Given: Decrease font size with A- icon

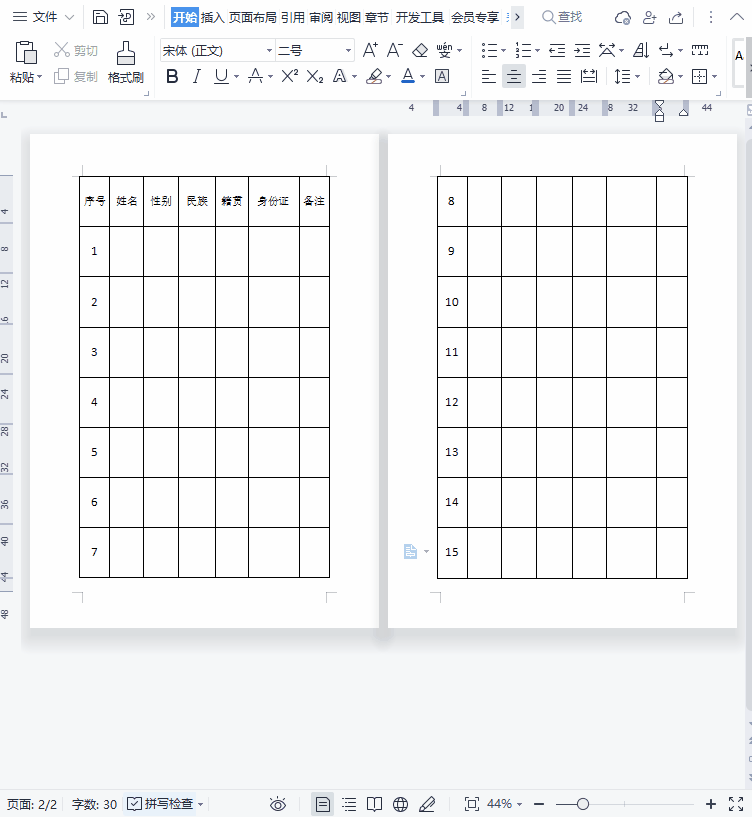Looking at the screenshot, I should click(395, 51).
